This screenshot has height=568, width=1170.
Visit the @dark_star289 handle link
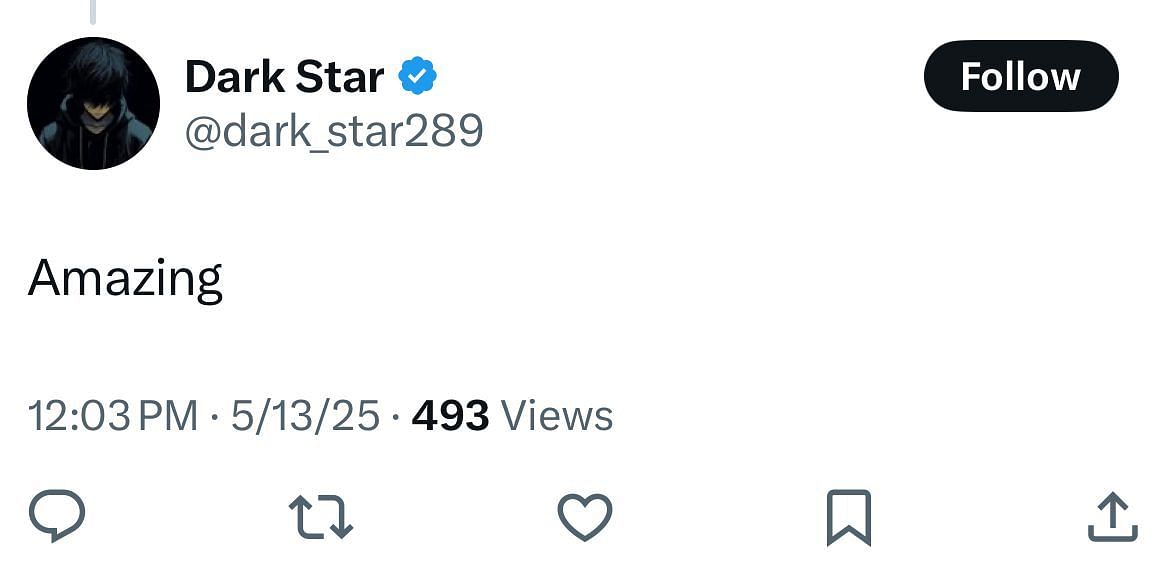(x=334, y=131)
